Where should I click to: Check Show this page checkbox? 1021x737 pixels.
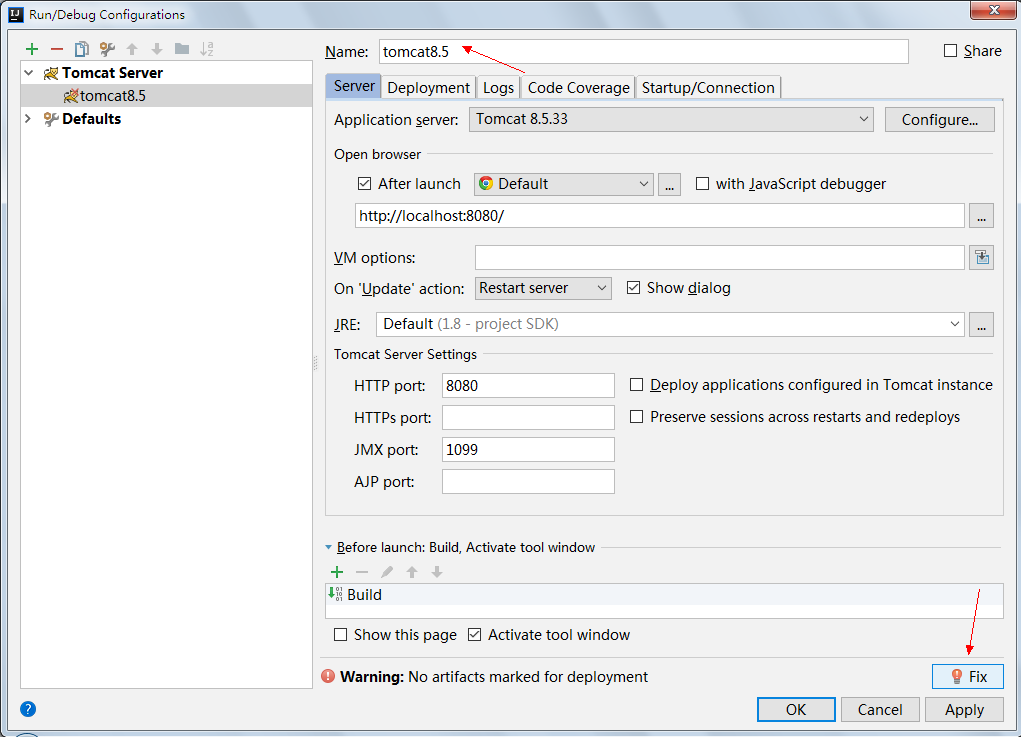coord(341,635)
